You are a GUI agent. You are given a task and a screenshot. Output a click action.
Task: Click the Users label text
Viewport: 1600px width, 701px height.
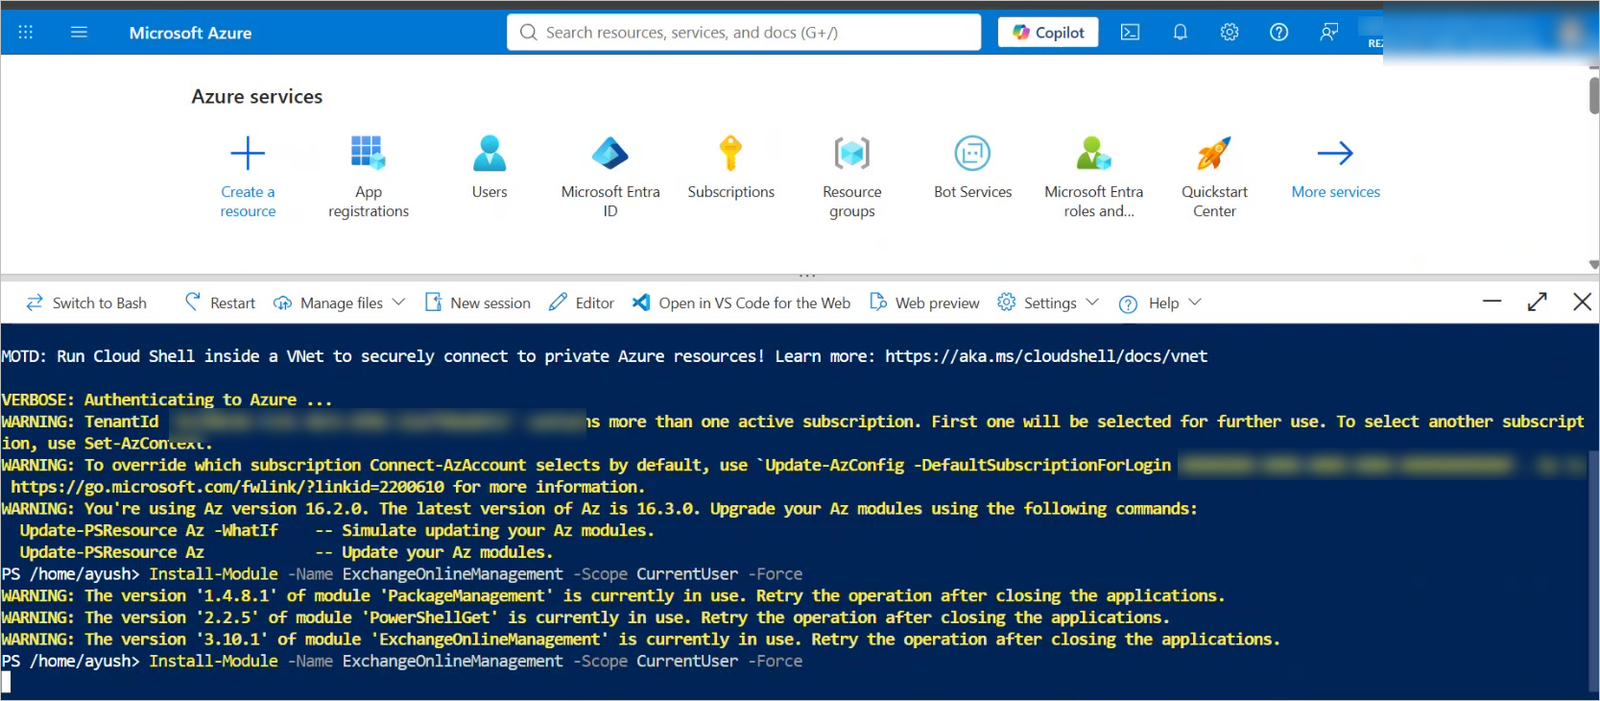(489, 192)
